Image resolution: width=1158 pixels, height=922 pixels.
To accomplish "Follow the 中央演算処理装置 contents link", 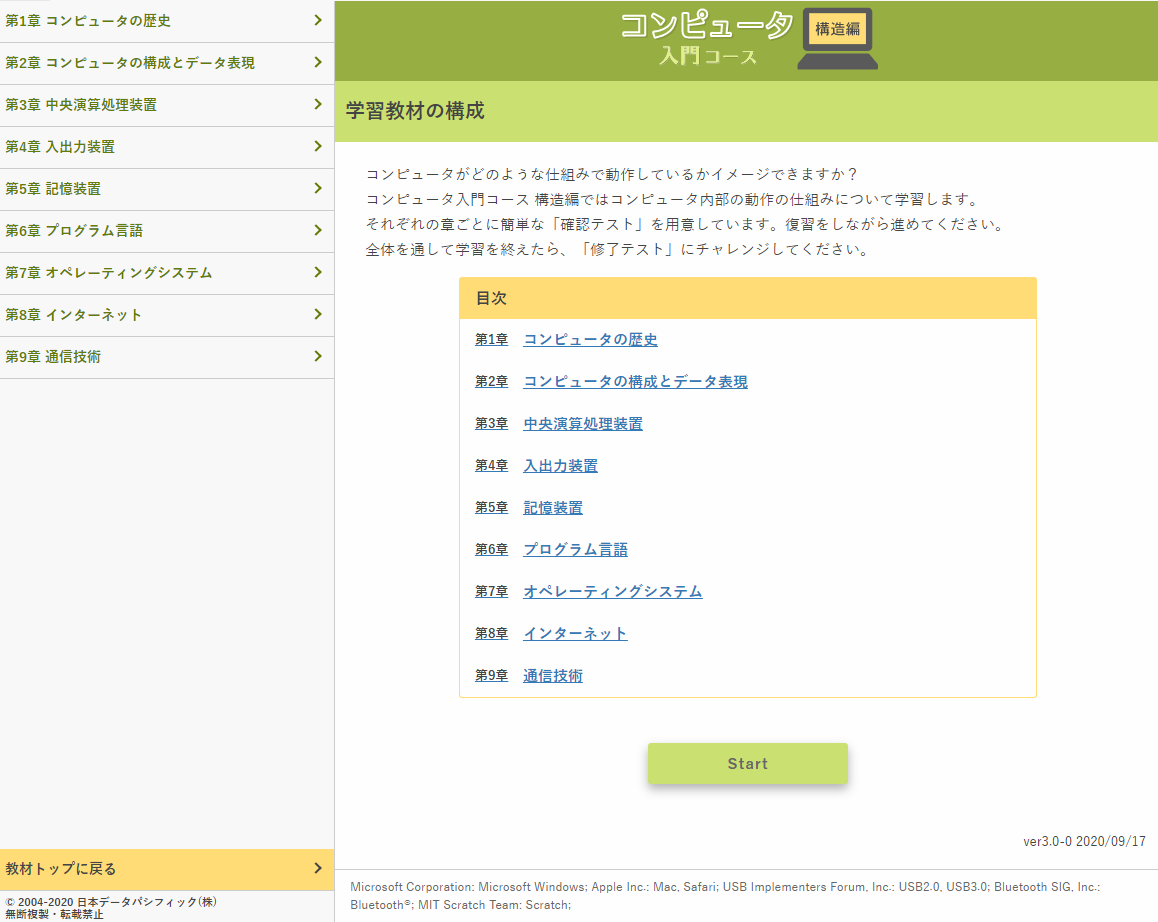I will [x=583, y=424].
